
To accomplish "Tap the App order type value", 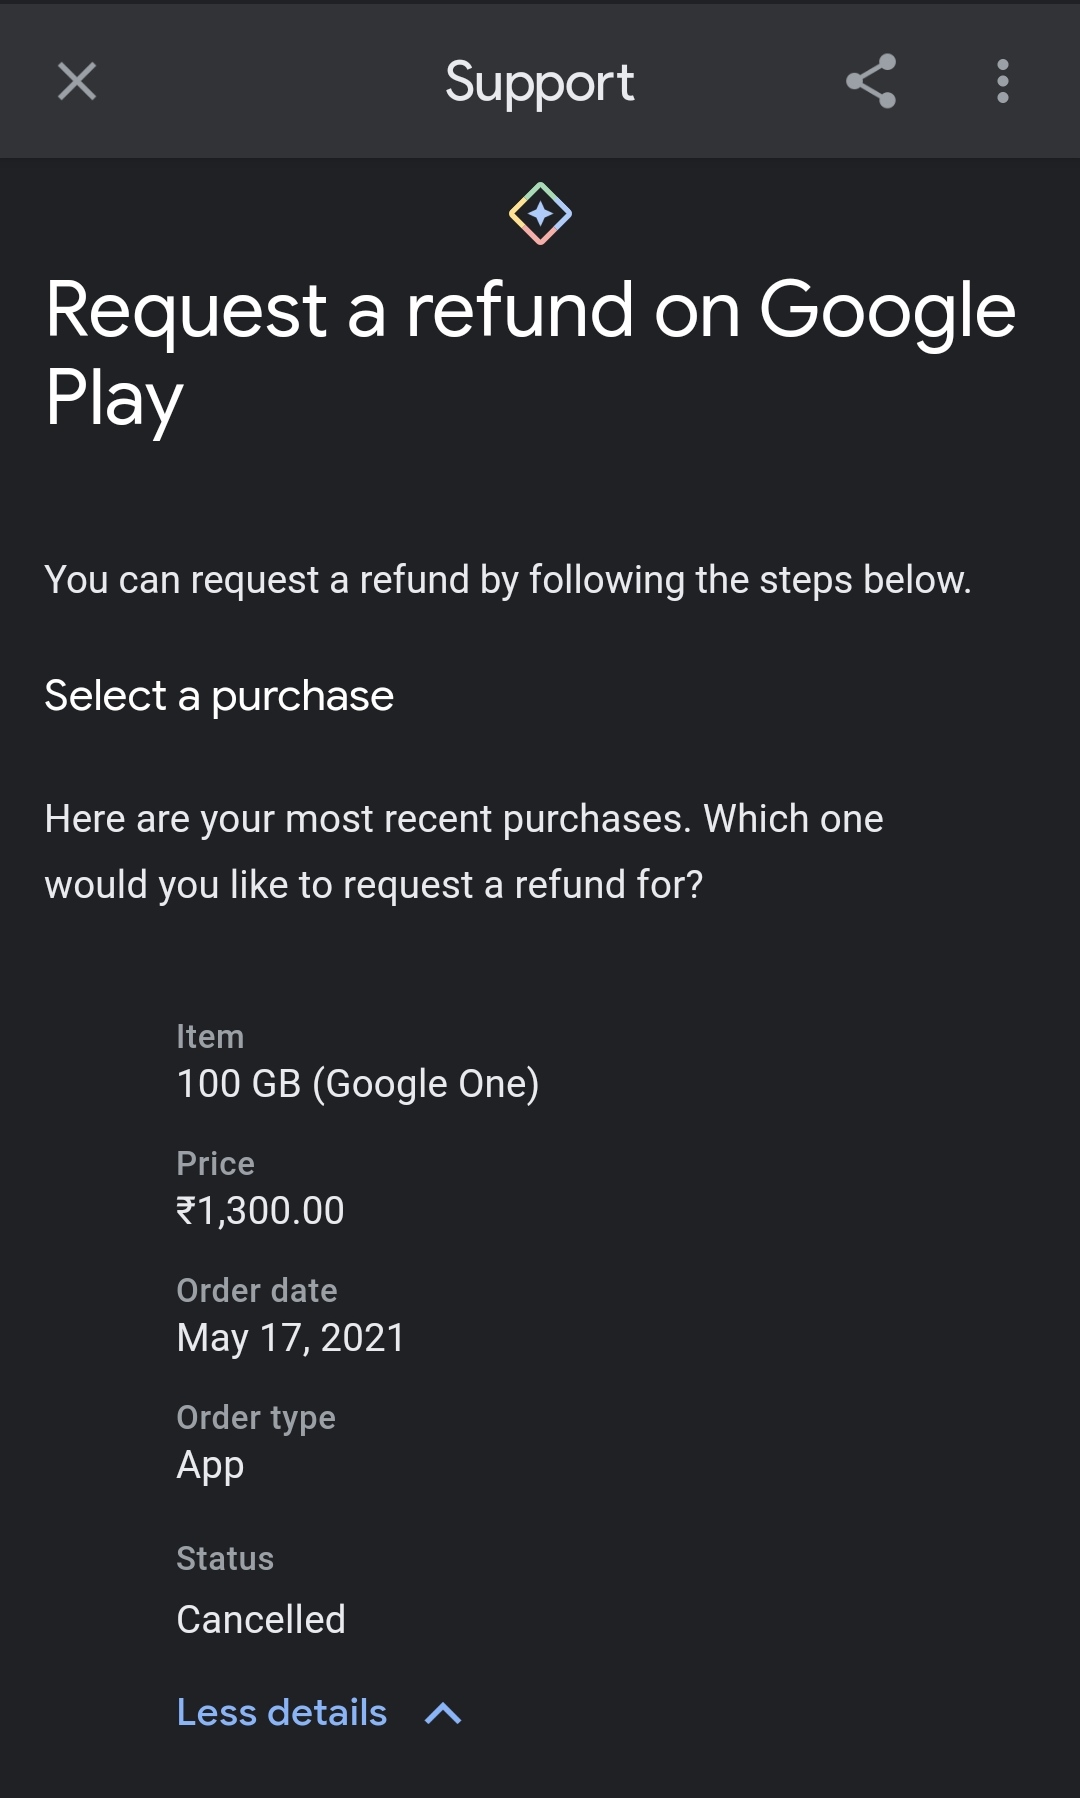I will click(x=210, y=1465).
